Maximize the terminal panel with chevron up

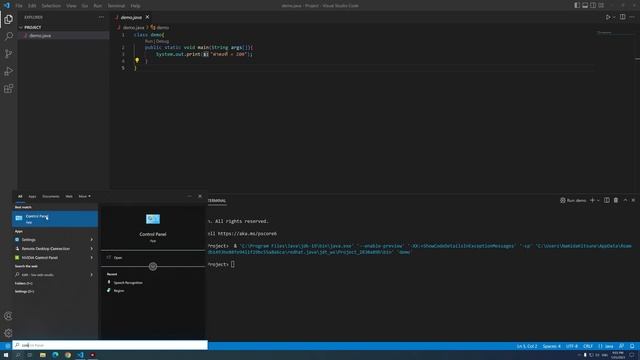tap(625, 200)
